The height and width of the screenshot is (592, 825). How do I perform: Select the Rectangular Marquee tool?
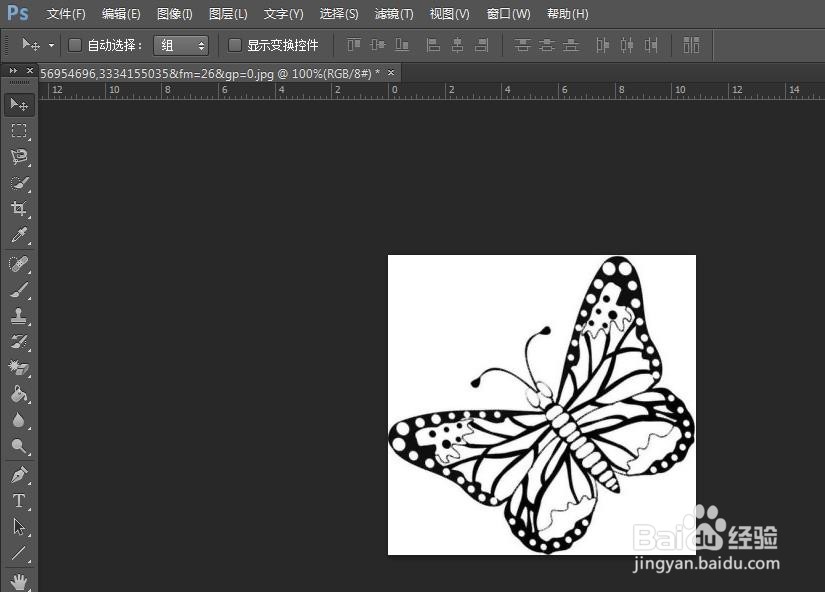click(19, 131)
